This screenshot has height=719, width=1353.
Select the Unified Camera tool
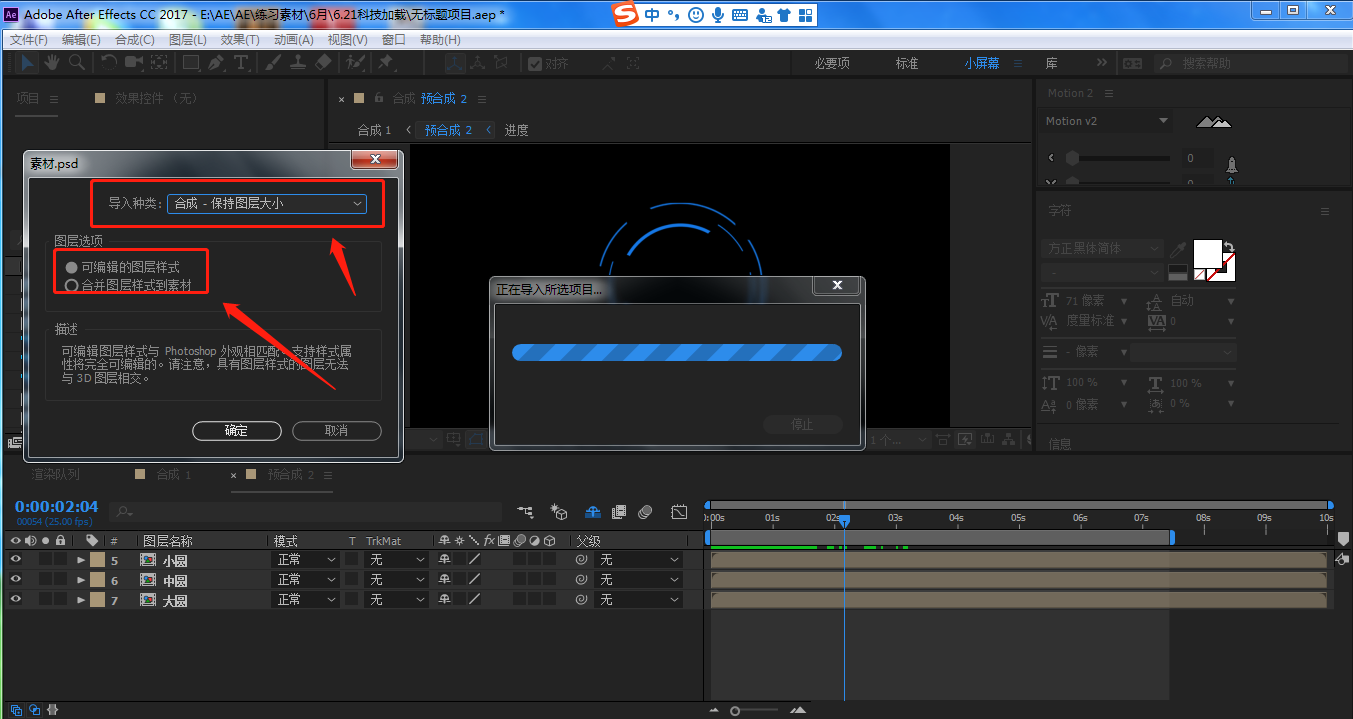(x=134, y=63)
